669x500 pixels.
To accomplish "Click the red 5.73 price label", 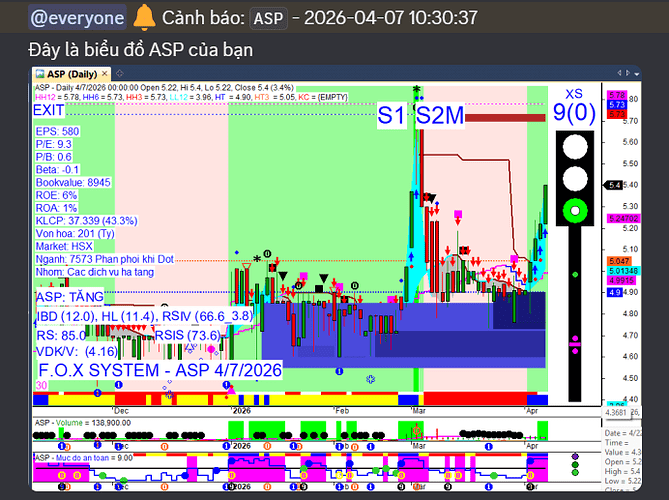I will (x=617, y=114).
